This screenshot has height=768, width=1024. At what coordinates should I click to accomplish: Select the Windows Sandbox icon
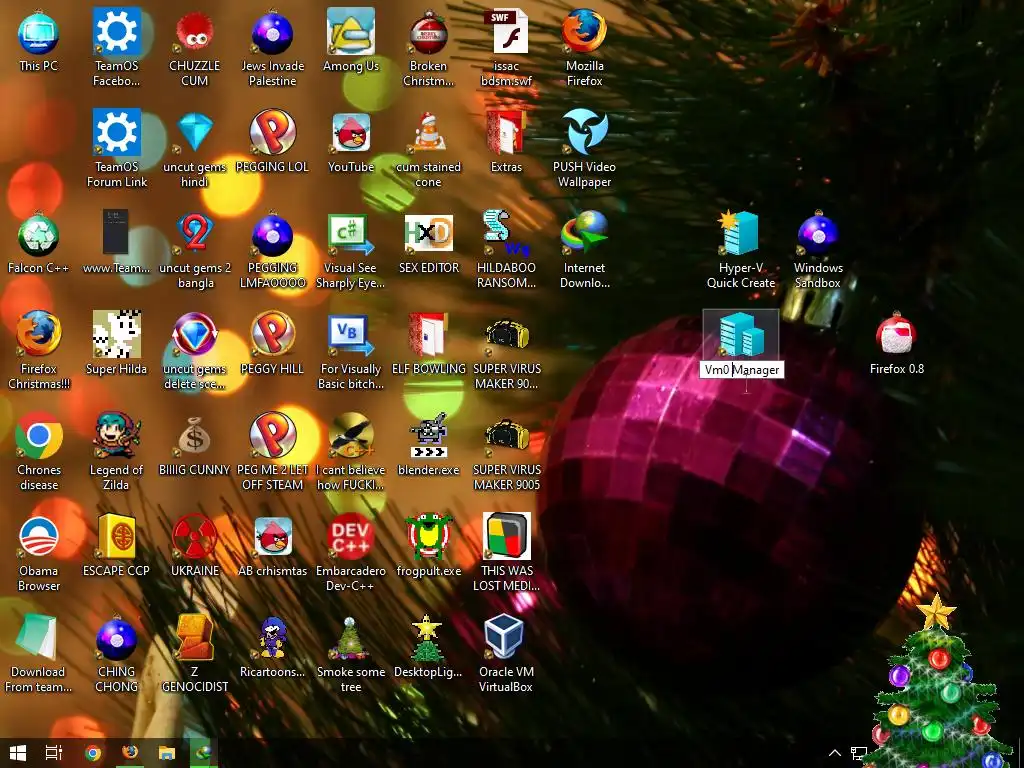point(818,235)
